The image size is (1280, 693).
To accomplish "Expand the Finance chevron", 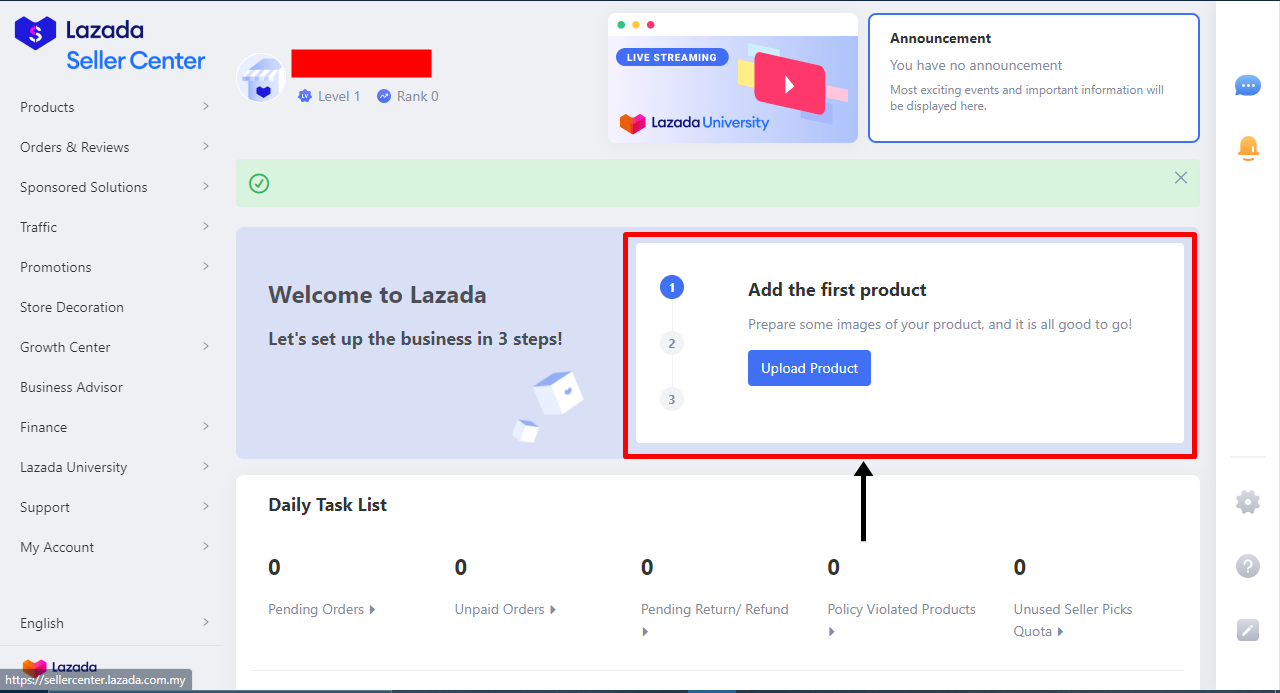I will click(206, 426).
